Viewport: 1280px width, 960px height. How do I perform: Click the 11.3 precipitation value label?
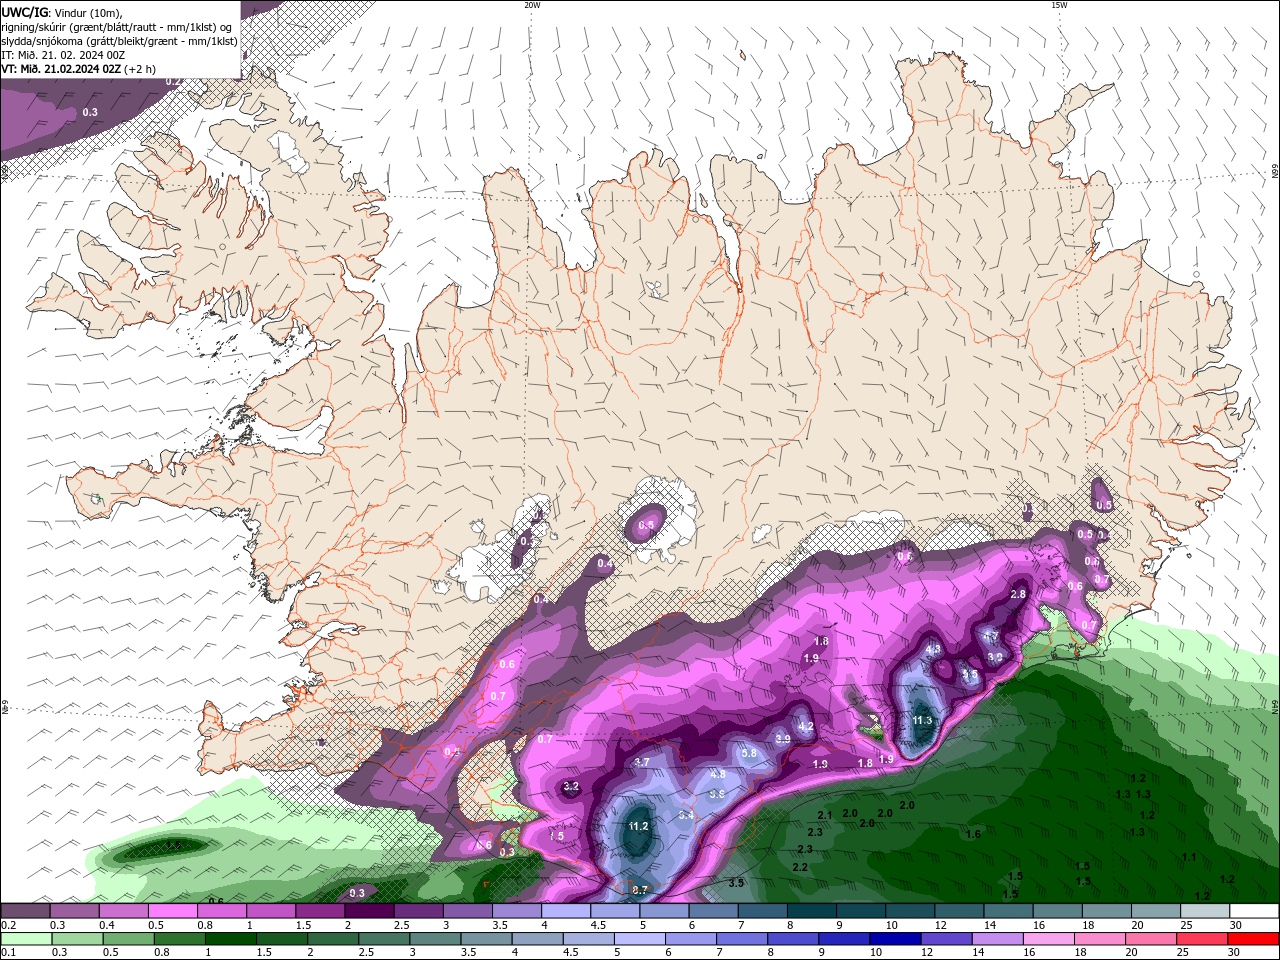click(922, 720)
